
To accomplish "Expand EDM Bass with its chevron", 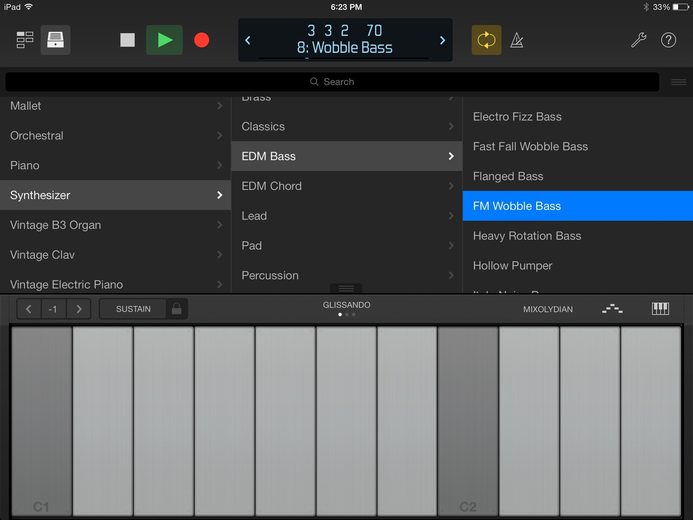I will coord(451,156).
